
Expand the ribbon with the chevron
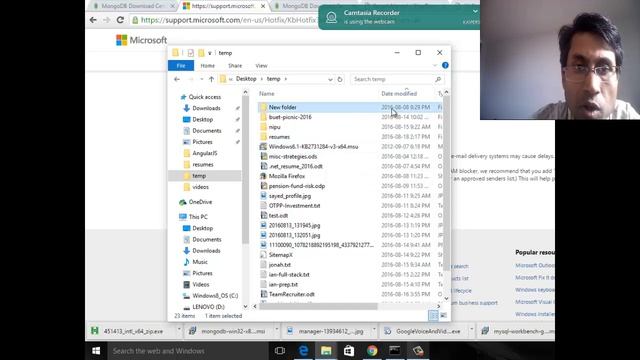click(435, 65)
